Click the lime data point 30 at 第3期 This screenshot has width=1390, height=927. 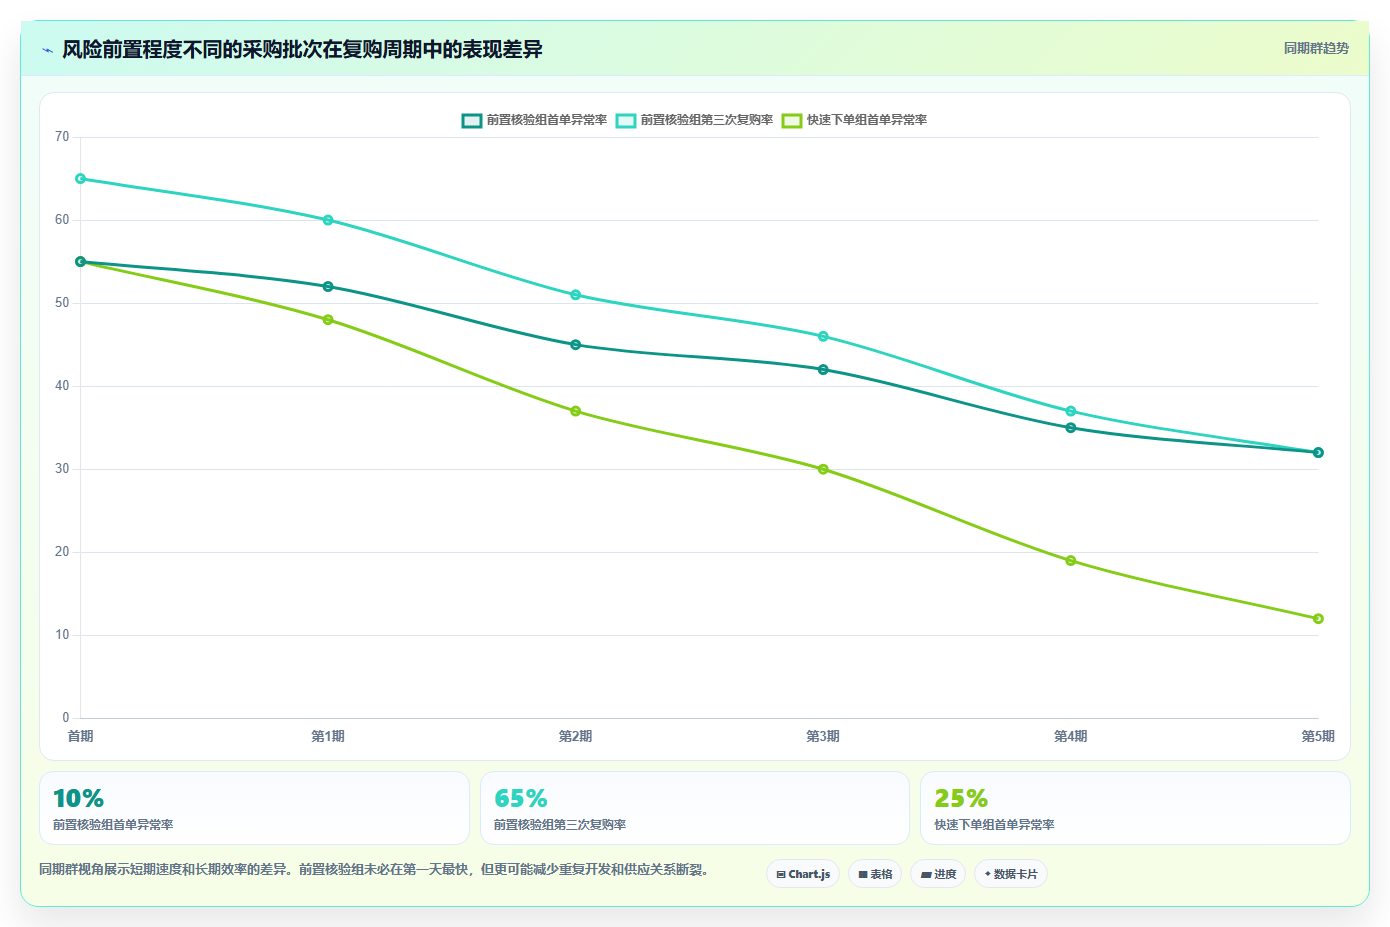coord(823,469)
